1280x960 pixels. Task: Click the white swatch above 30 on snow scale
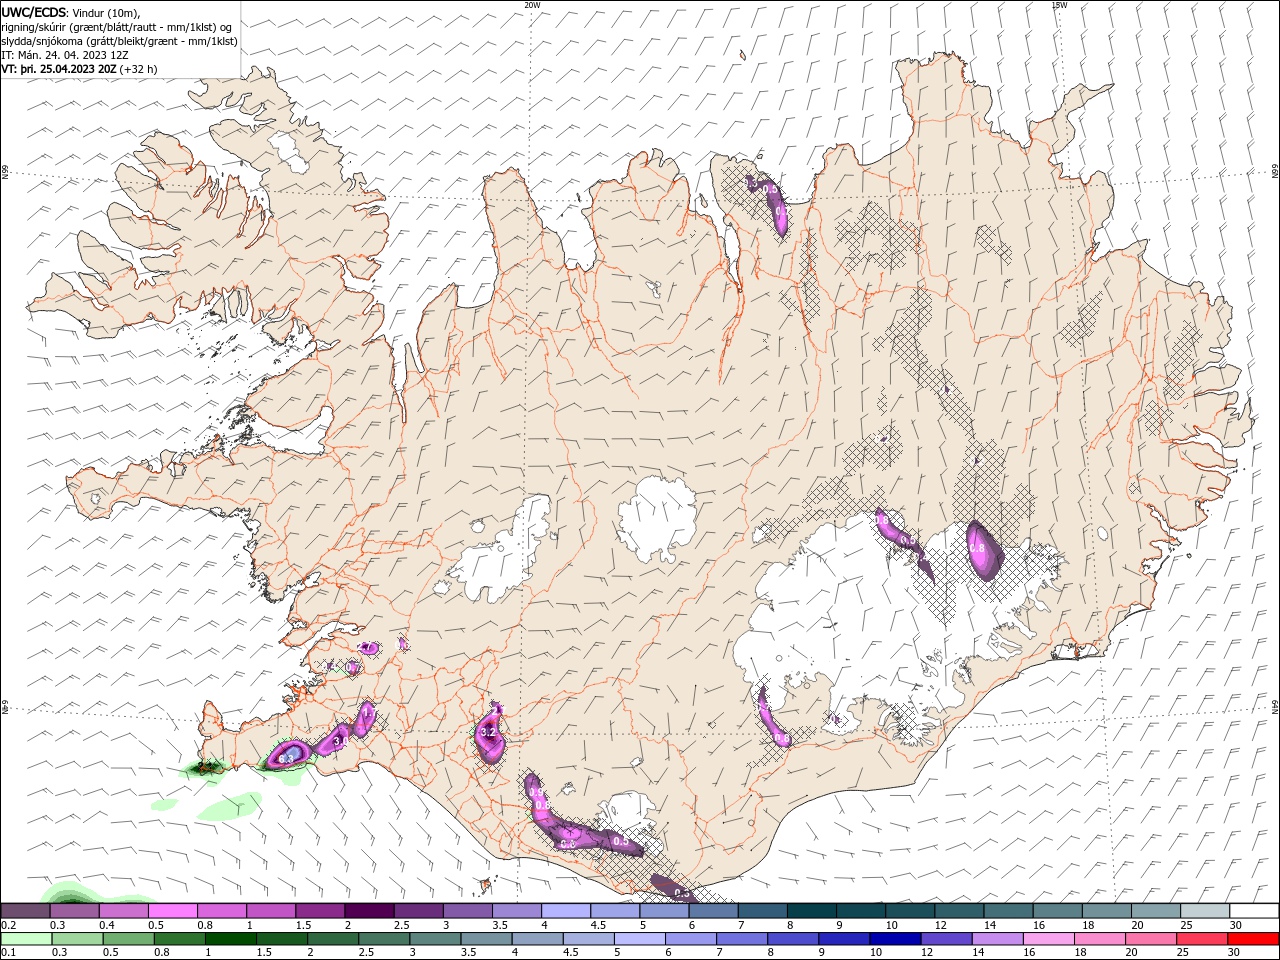[1254, 910]
